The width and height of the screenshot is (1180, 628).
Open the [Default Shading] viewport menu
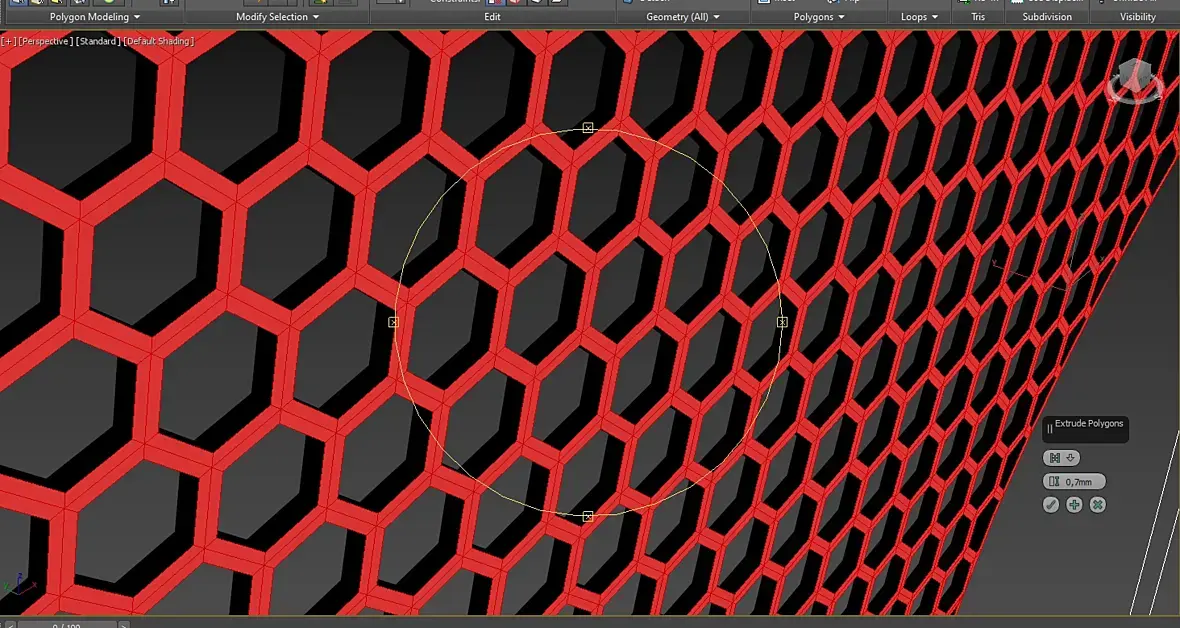(159, 41)
